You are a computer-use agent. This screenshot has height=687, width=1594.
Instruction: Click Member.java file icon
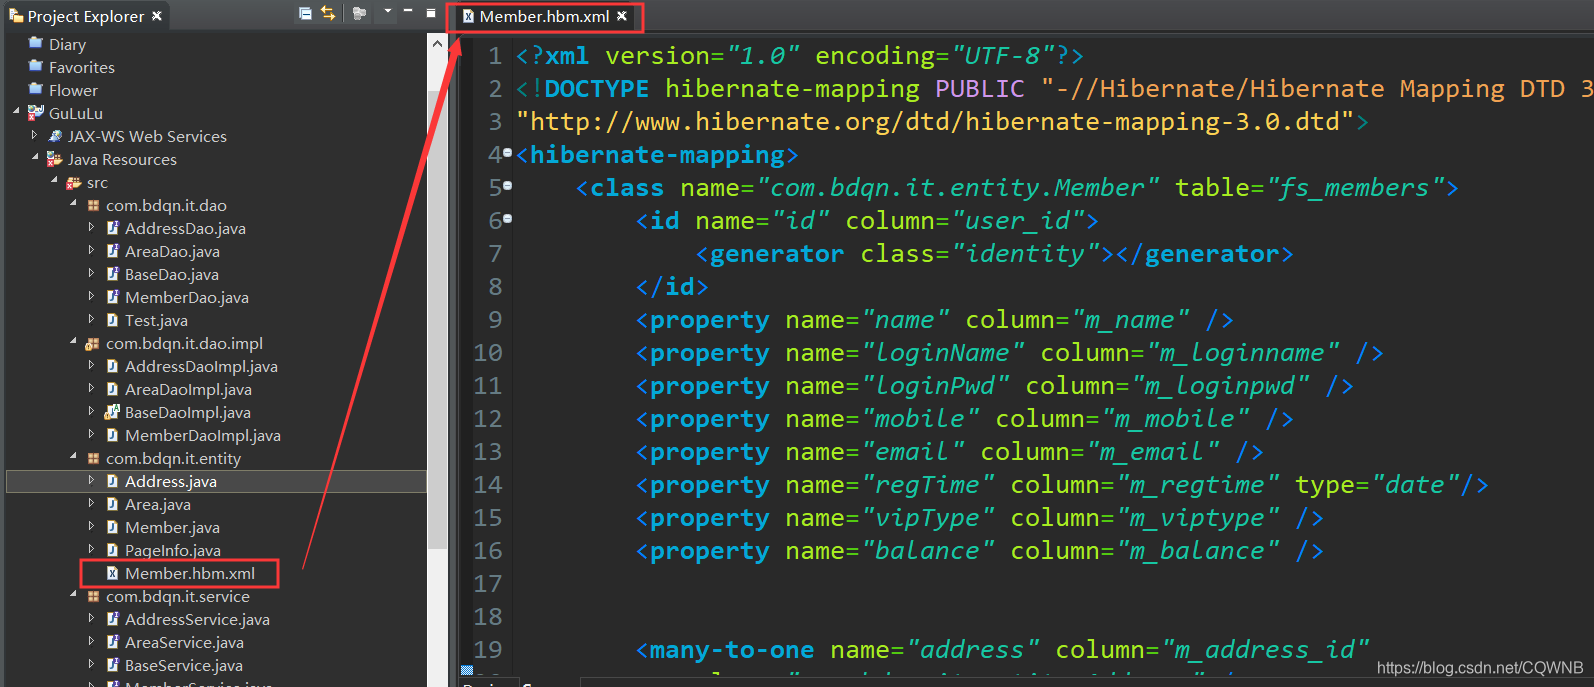pyautogui.click(x=112, y=527)
